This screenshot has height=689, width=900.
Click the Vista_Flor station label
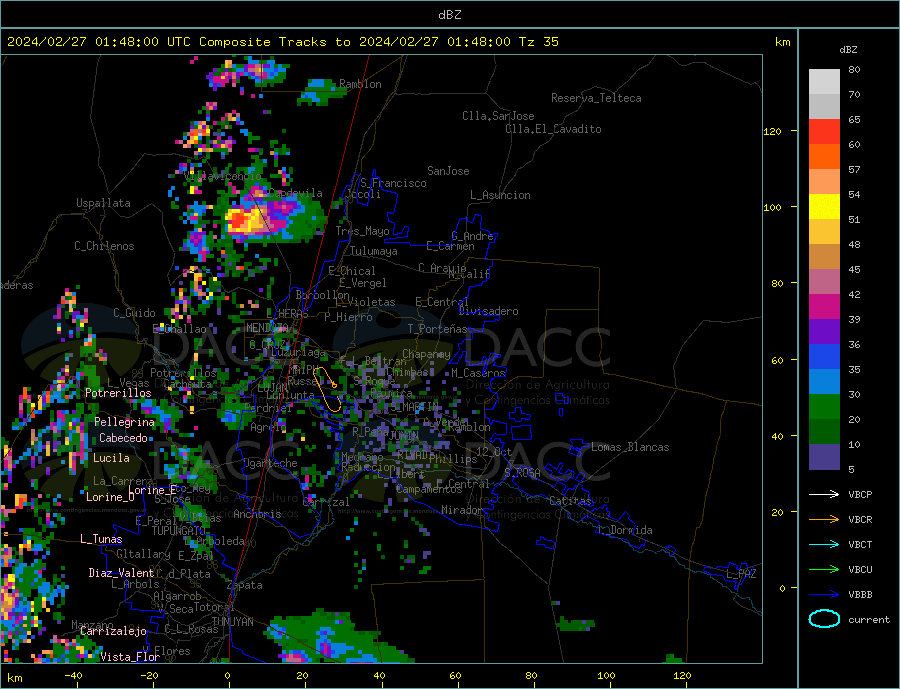click(x=130, y=657)
